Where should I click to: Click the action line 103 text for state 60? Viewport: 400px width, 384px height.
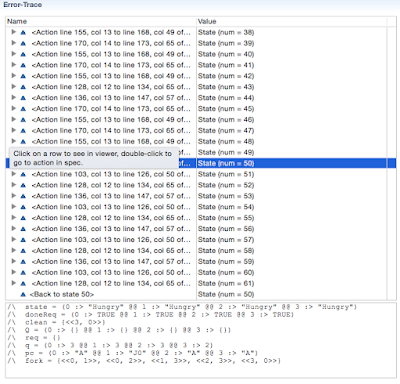coord(111,272)
